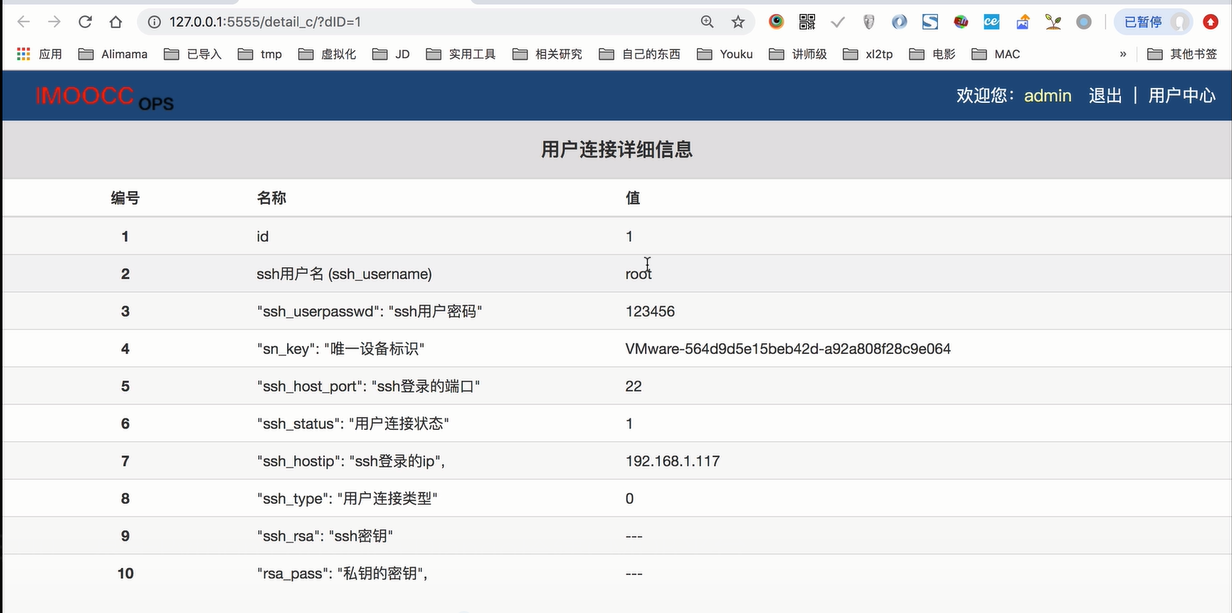Go back with the browser back arrow
This screenshot has width=1232, height=613.
pyautogui.click(x=24, y=21)
